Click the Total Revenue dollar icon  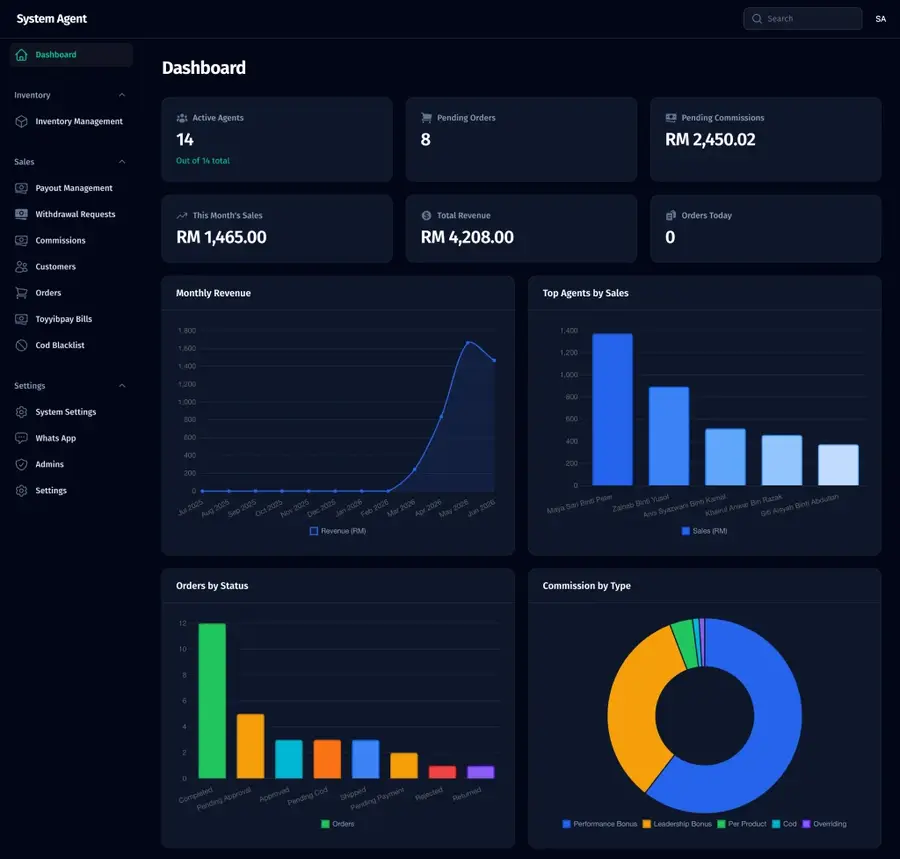tap(426, 216)
